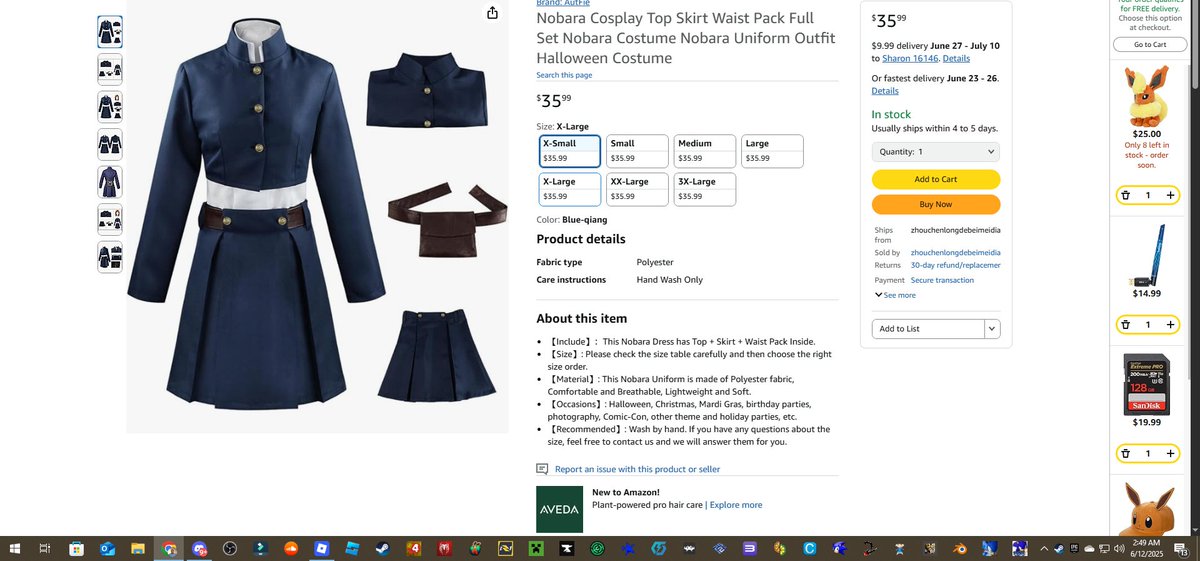Screen dimensions: 1200x561
Task: Click the share icon above the product image
Action: (x=492, y=13)
